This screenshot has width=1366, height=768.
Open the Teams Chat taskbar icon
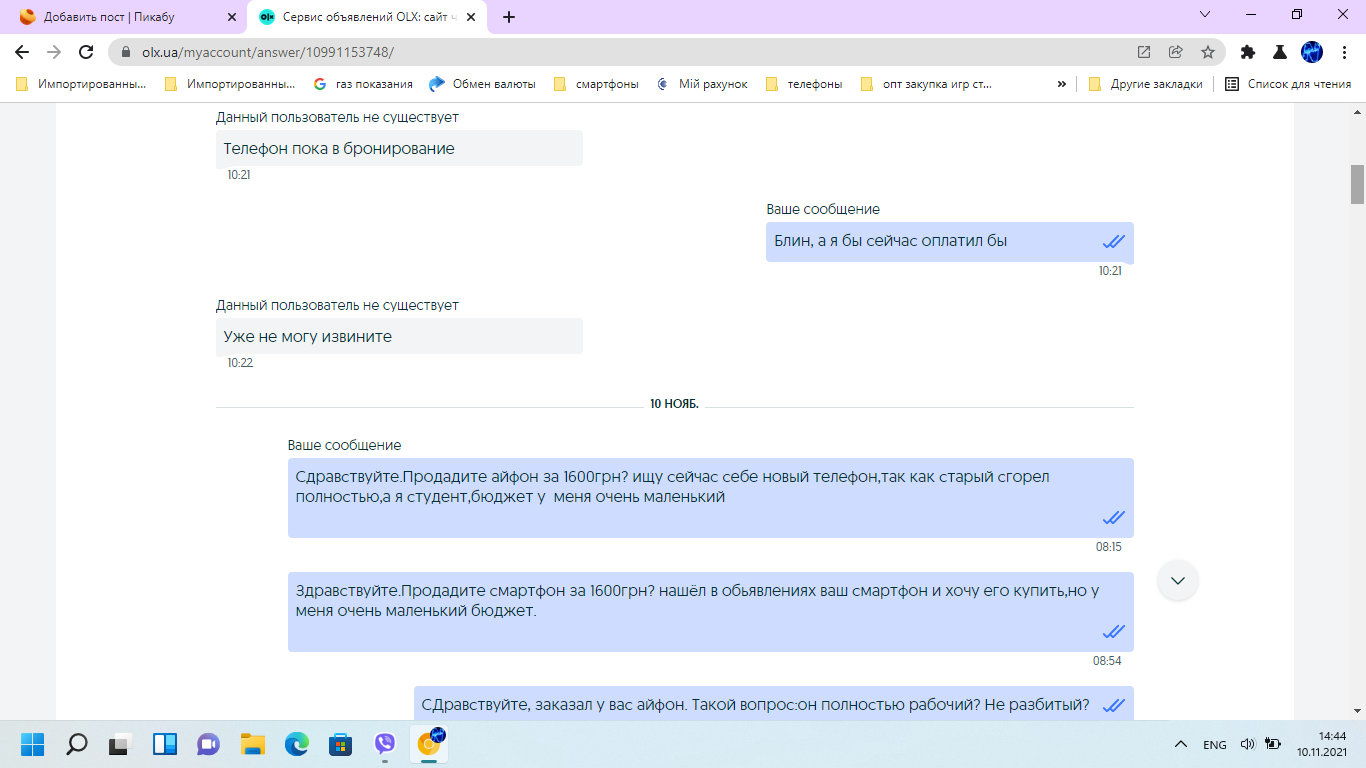[208, 744]
